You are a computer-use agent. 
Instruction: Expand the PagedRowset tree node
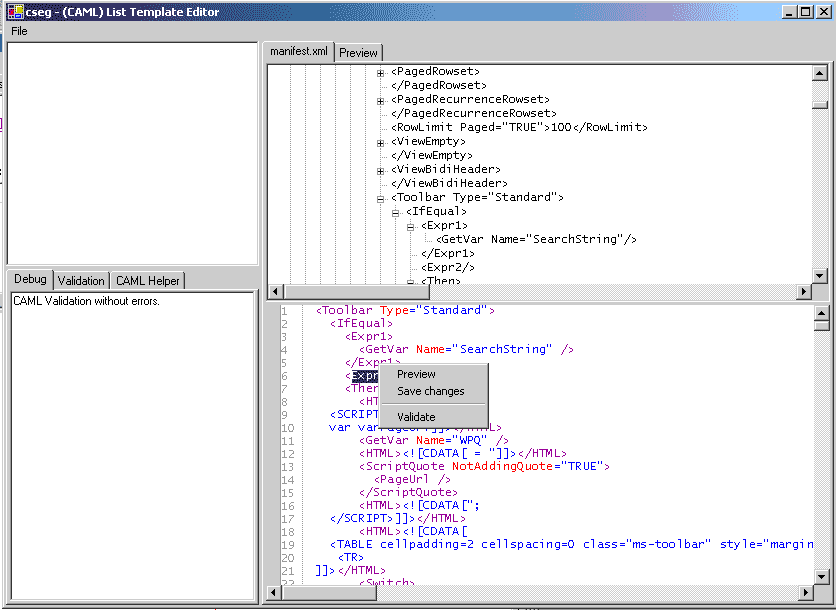(x=380, y=73)
